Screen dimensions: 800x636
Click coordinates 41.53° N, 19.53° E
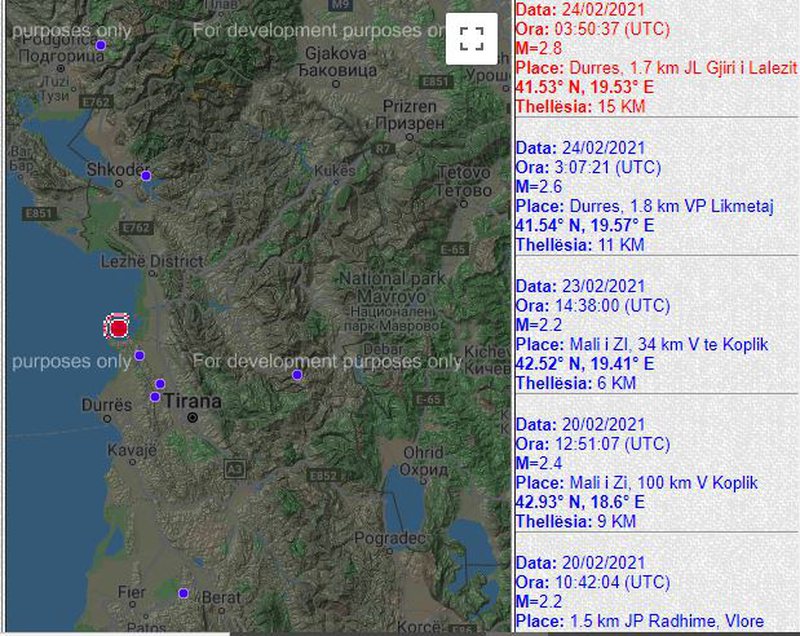tap(585, 87)
